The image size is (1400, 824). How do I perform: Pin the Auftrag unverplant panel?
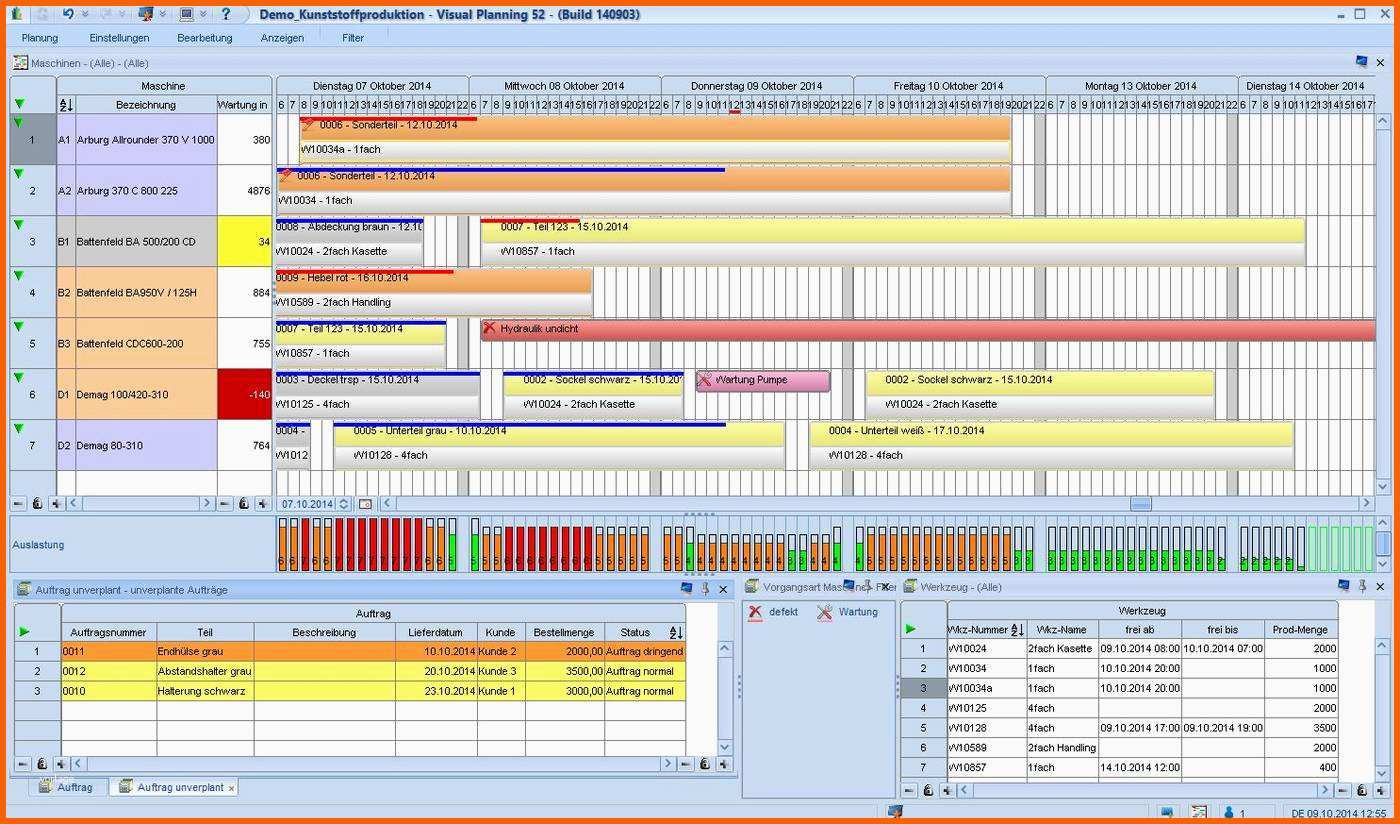[705, 589]
